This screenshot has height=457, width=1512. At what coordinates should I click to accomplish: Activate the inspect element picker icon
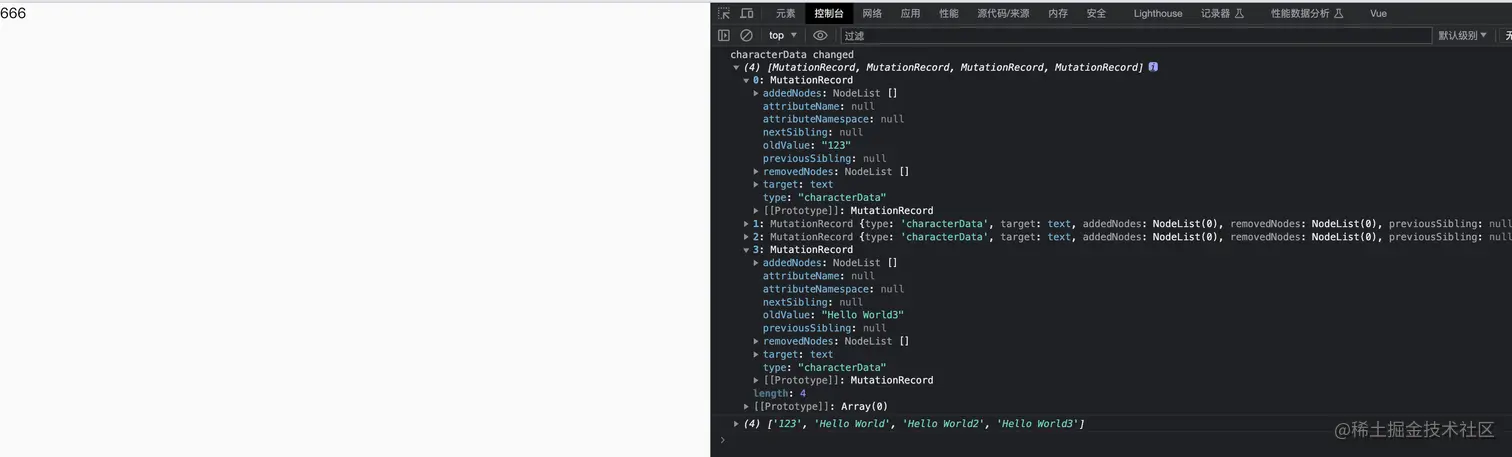pyautogui.click(x=724, y=13)
